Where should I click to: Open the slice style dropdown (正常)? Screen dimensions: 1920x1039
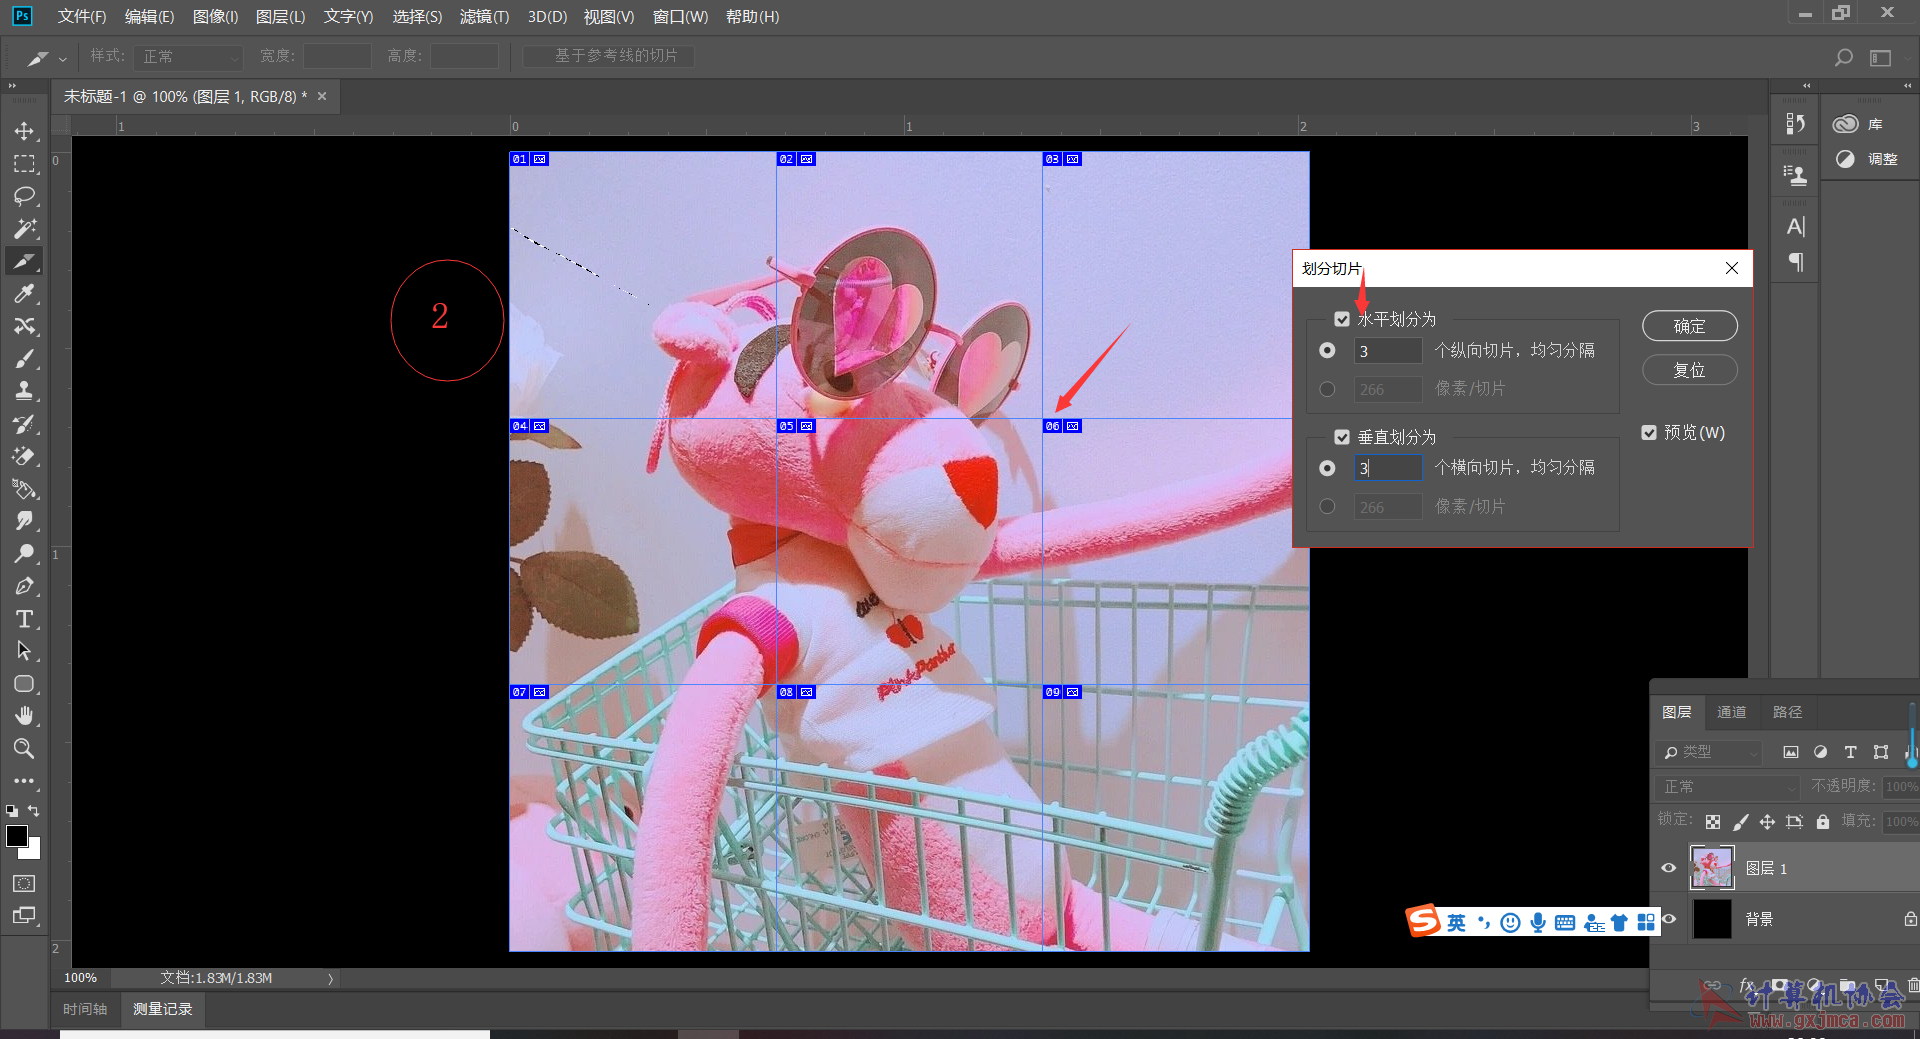pyautogui.click(x=188, y=56)
